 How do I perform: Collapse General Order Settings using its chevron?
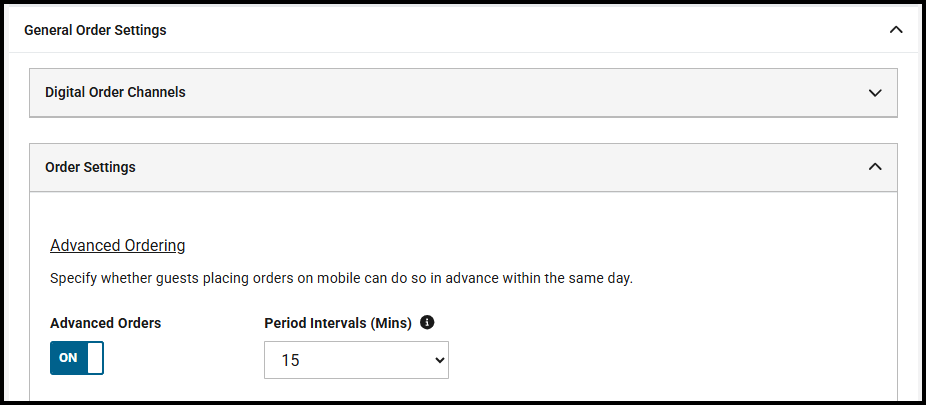(896, 30)
